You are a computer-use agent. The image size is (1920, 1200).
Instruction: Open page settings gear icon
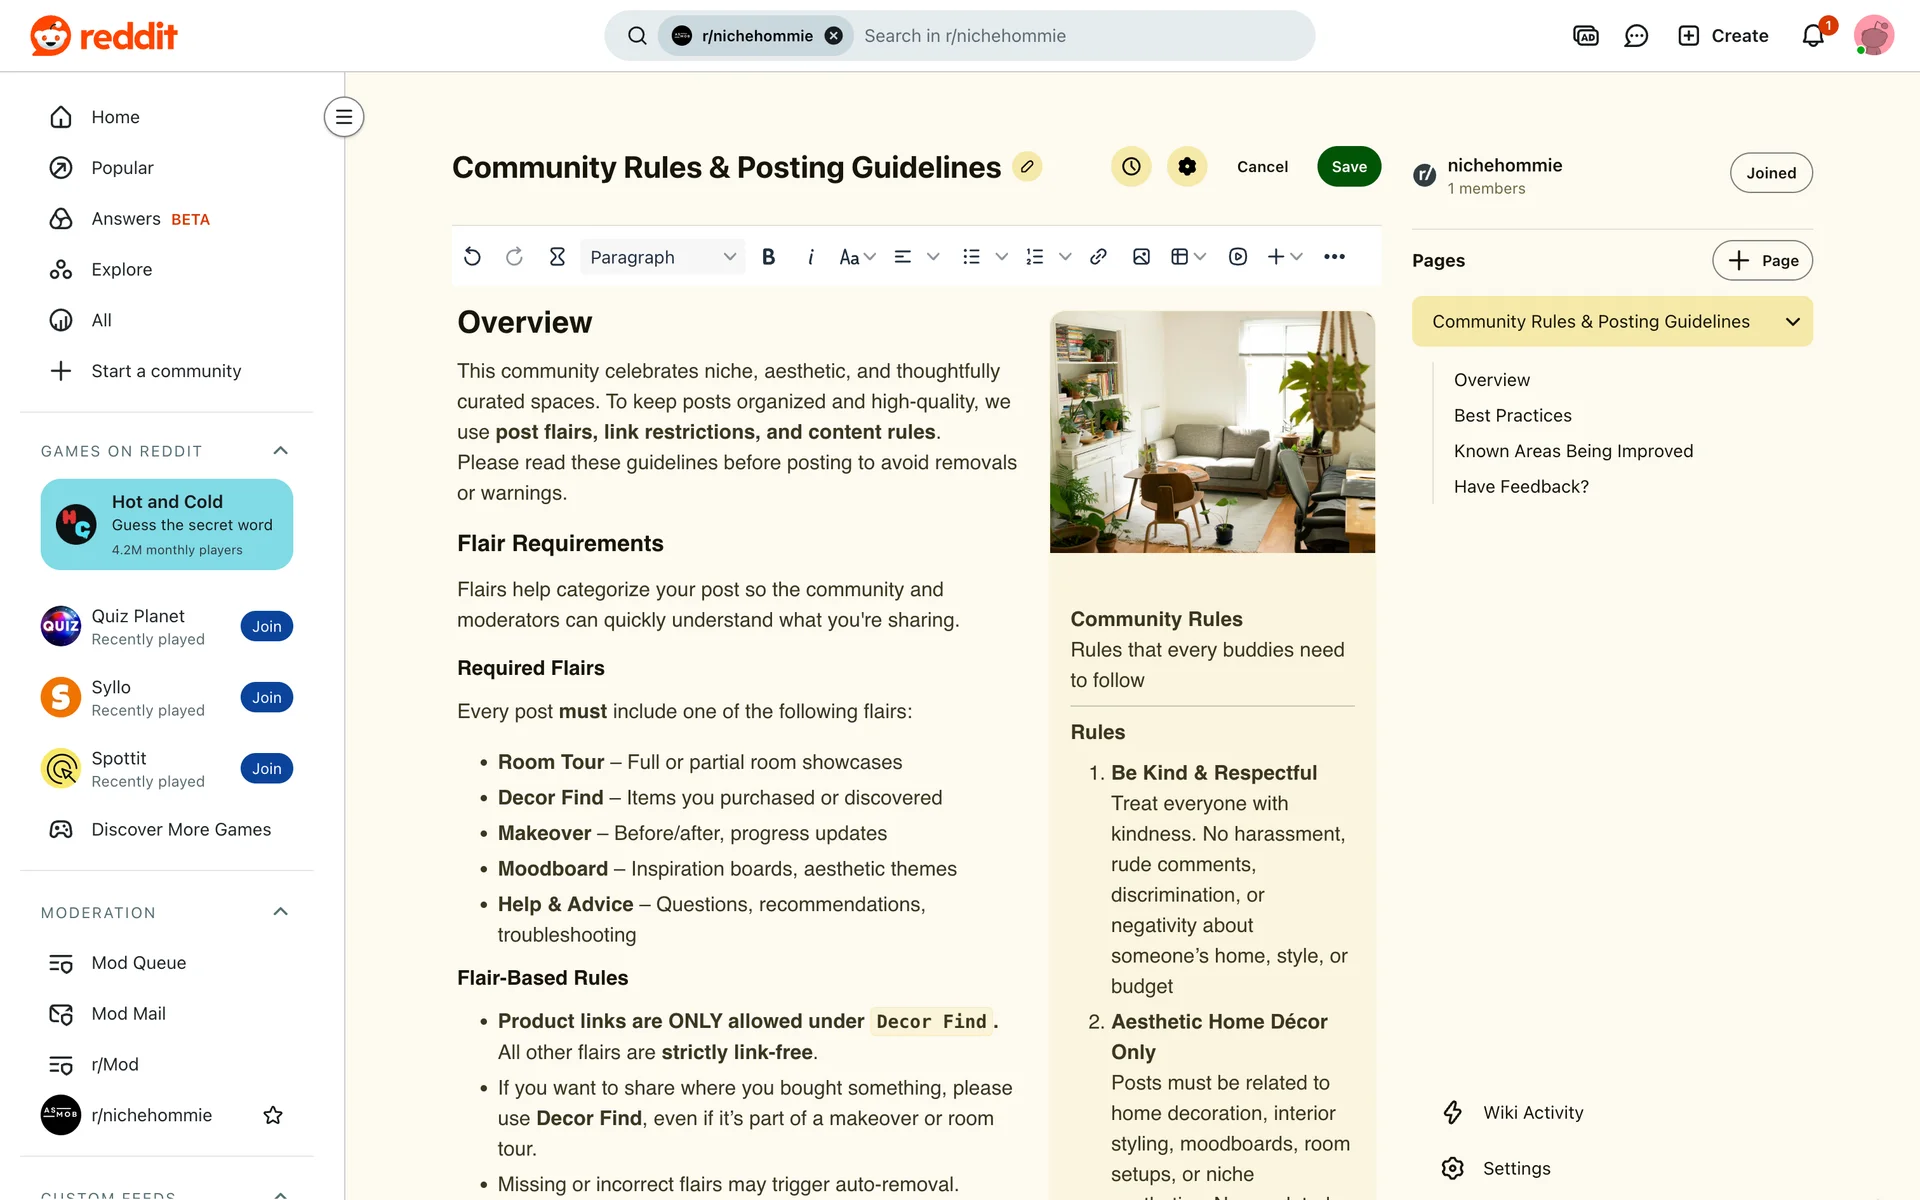pyautogui.click(x=1187, y=167)
